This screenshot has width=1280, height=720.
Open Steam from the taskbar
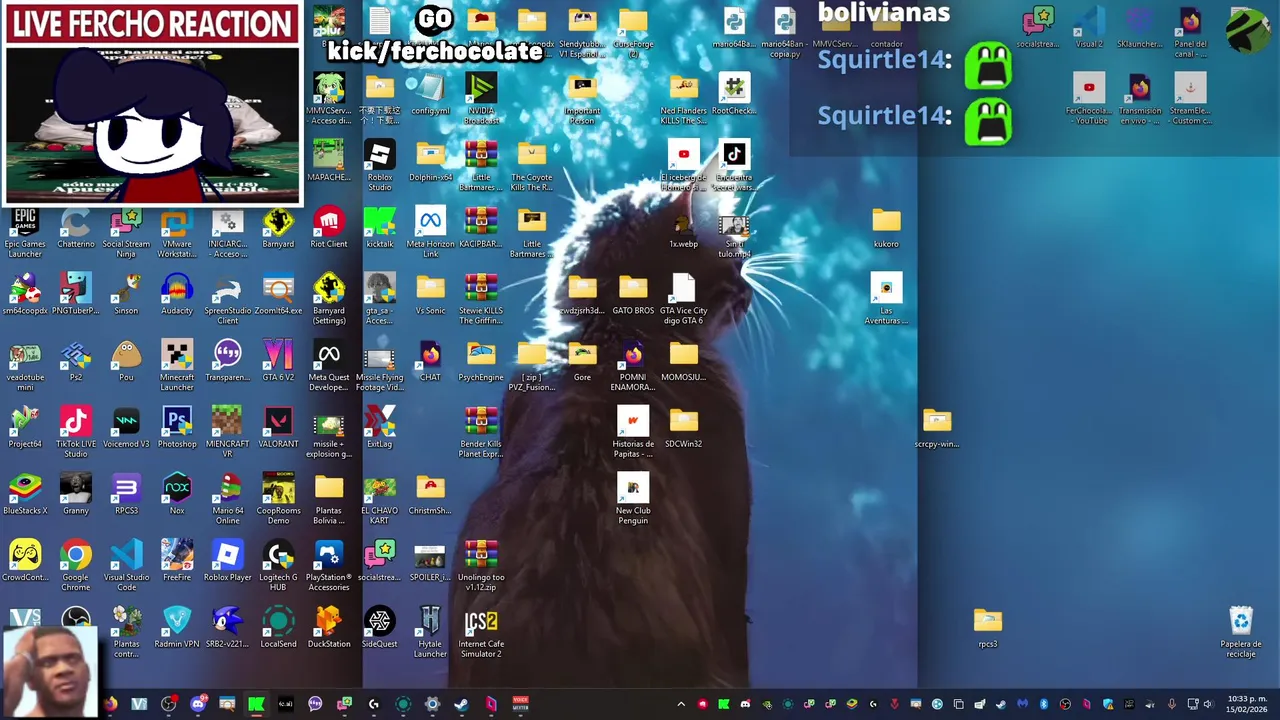(x=461, y=704)
